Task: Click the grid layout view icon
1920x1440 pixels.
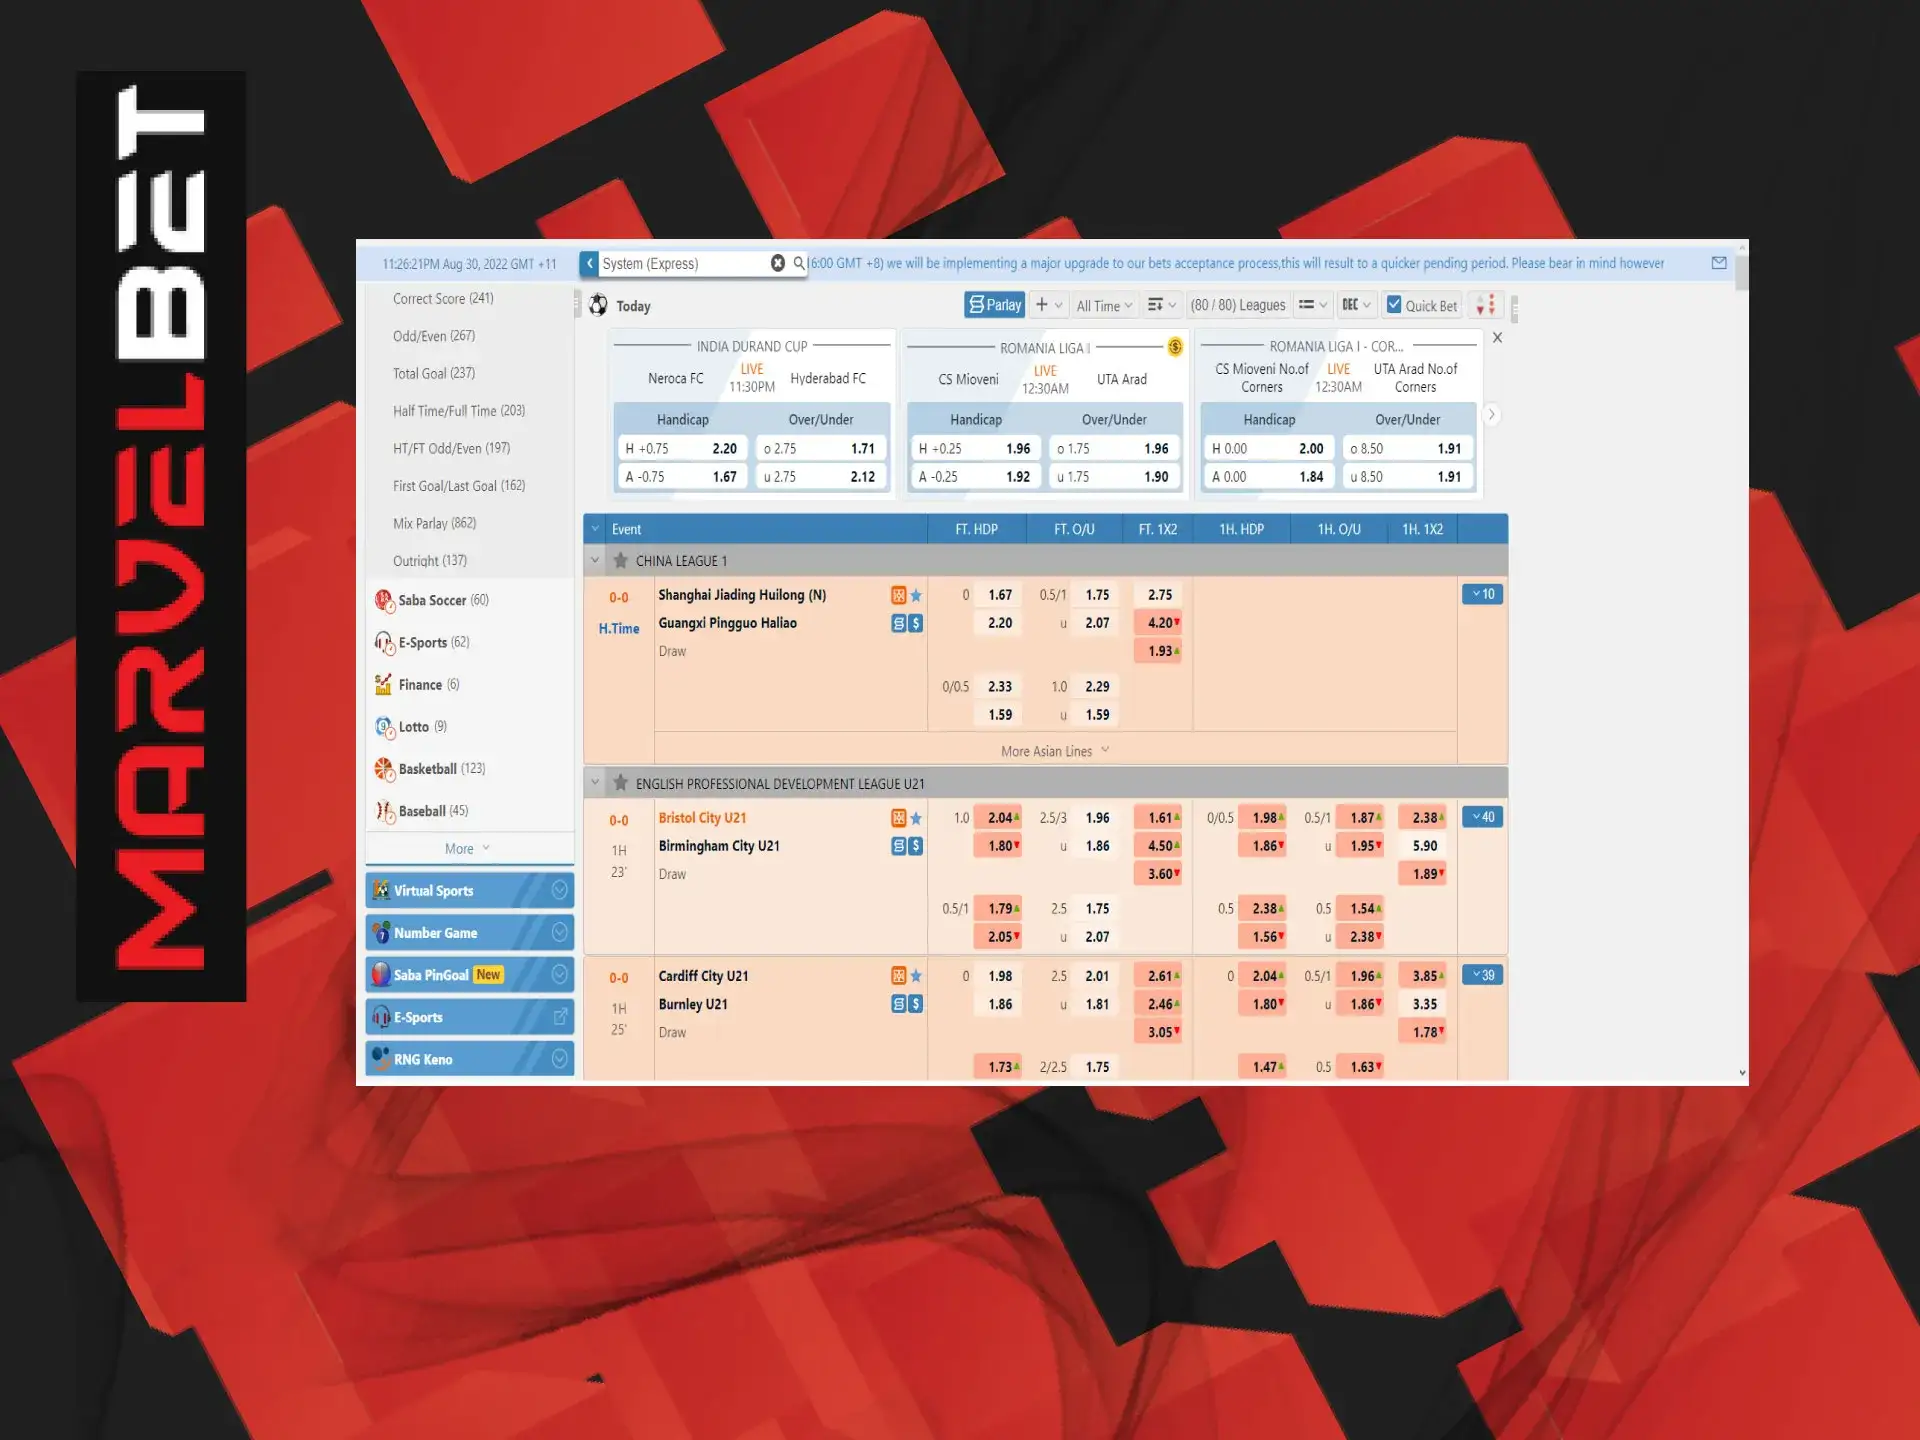Action: coord(1305,309)
